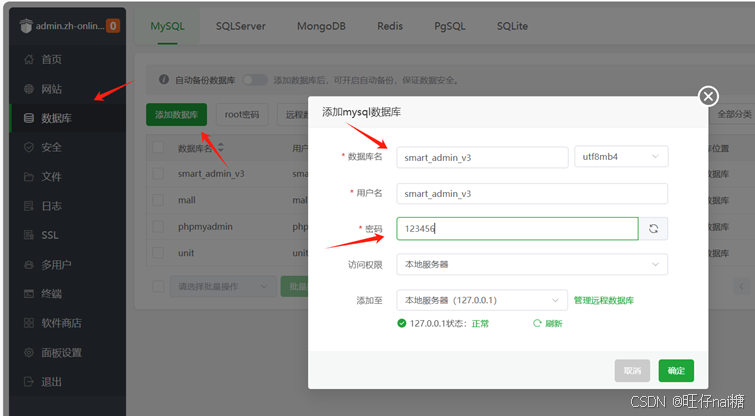Click 取消 to cancel the dialog

click(632, 371)
